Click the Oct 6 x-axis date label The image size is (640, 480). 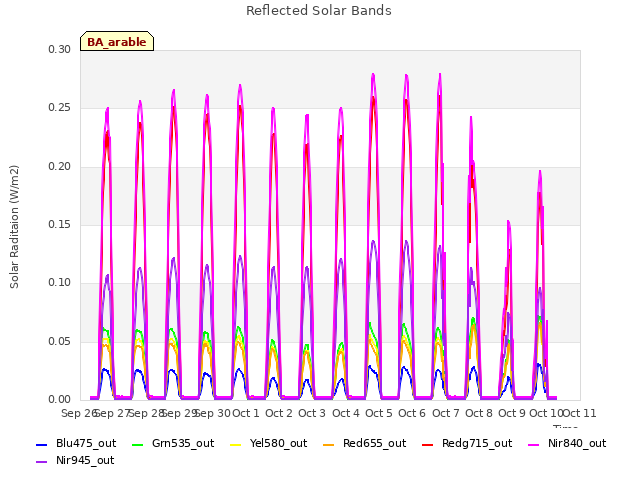click(412, 413)
